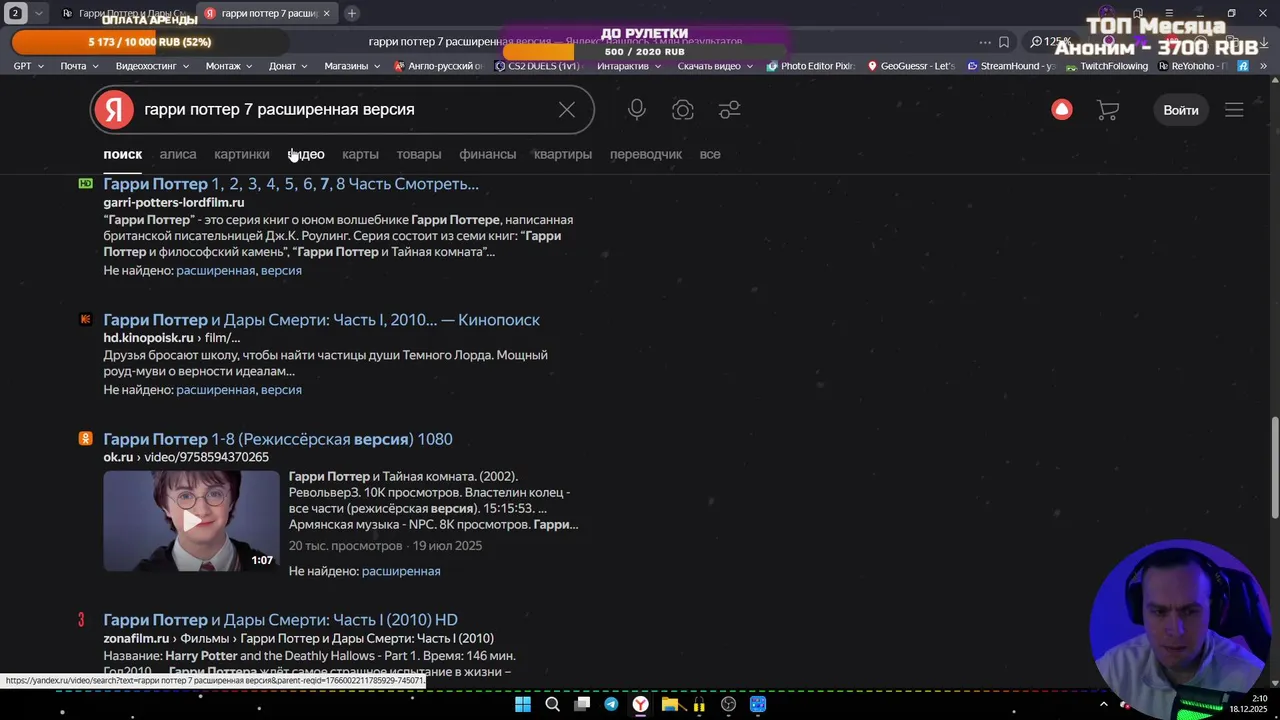Screen dimensions: 1280x720
Task: Switch to the картинки tab
Action: (x=242, y=154)
